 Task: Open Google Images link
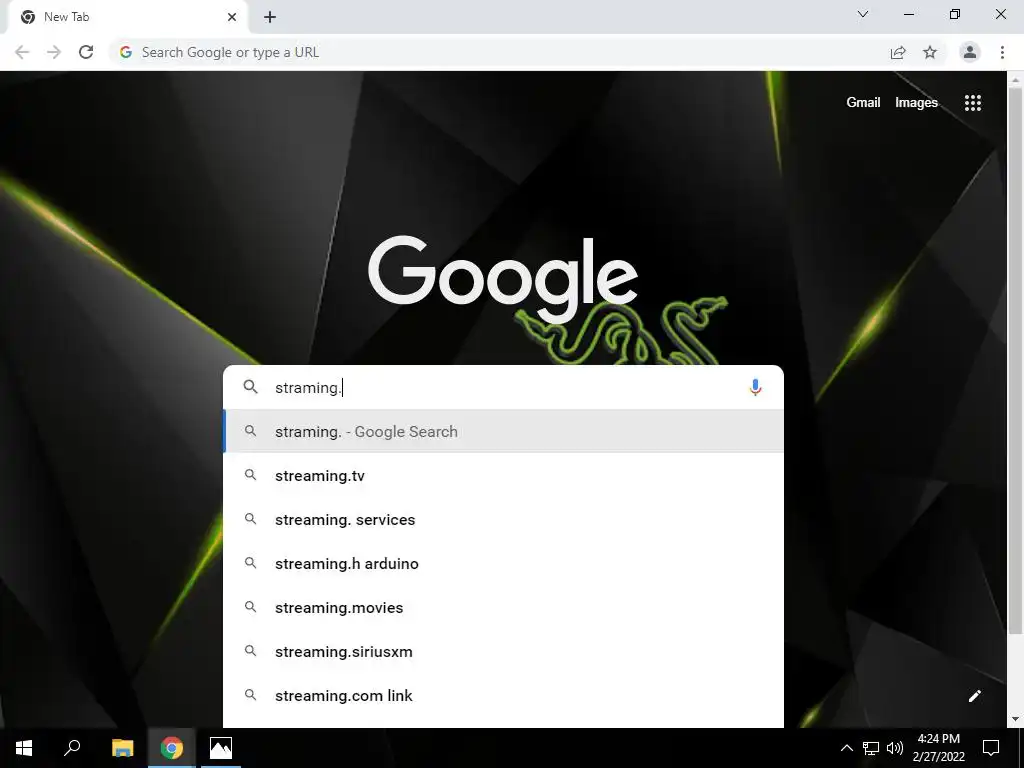[916, 103]
